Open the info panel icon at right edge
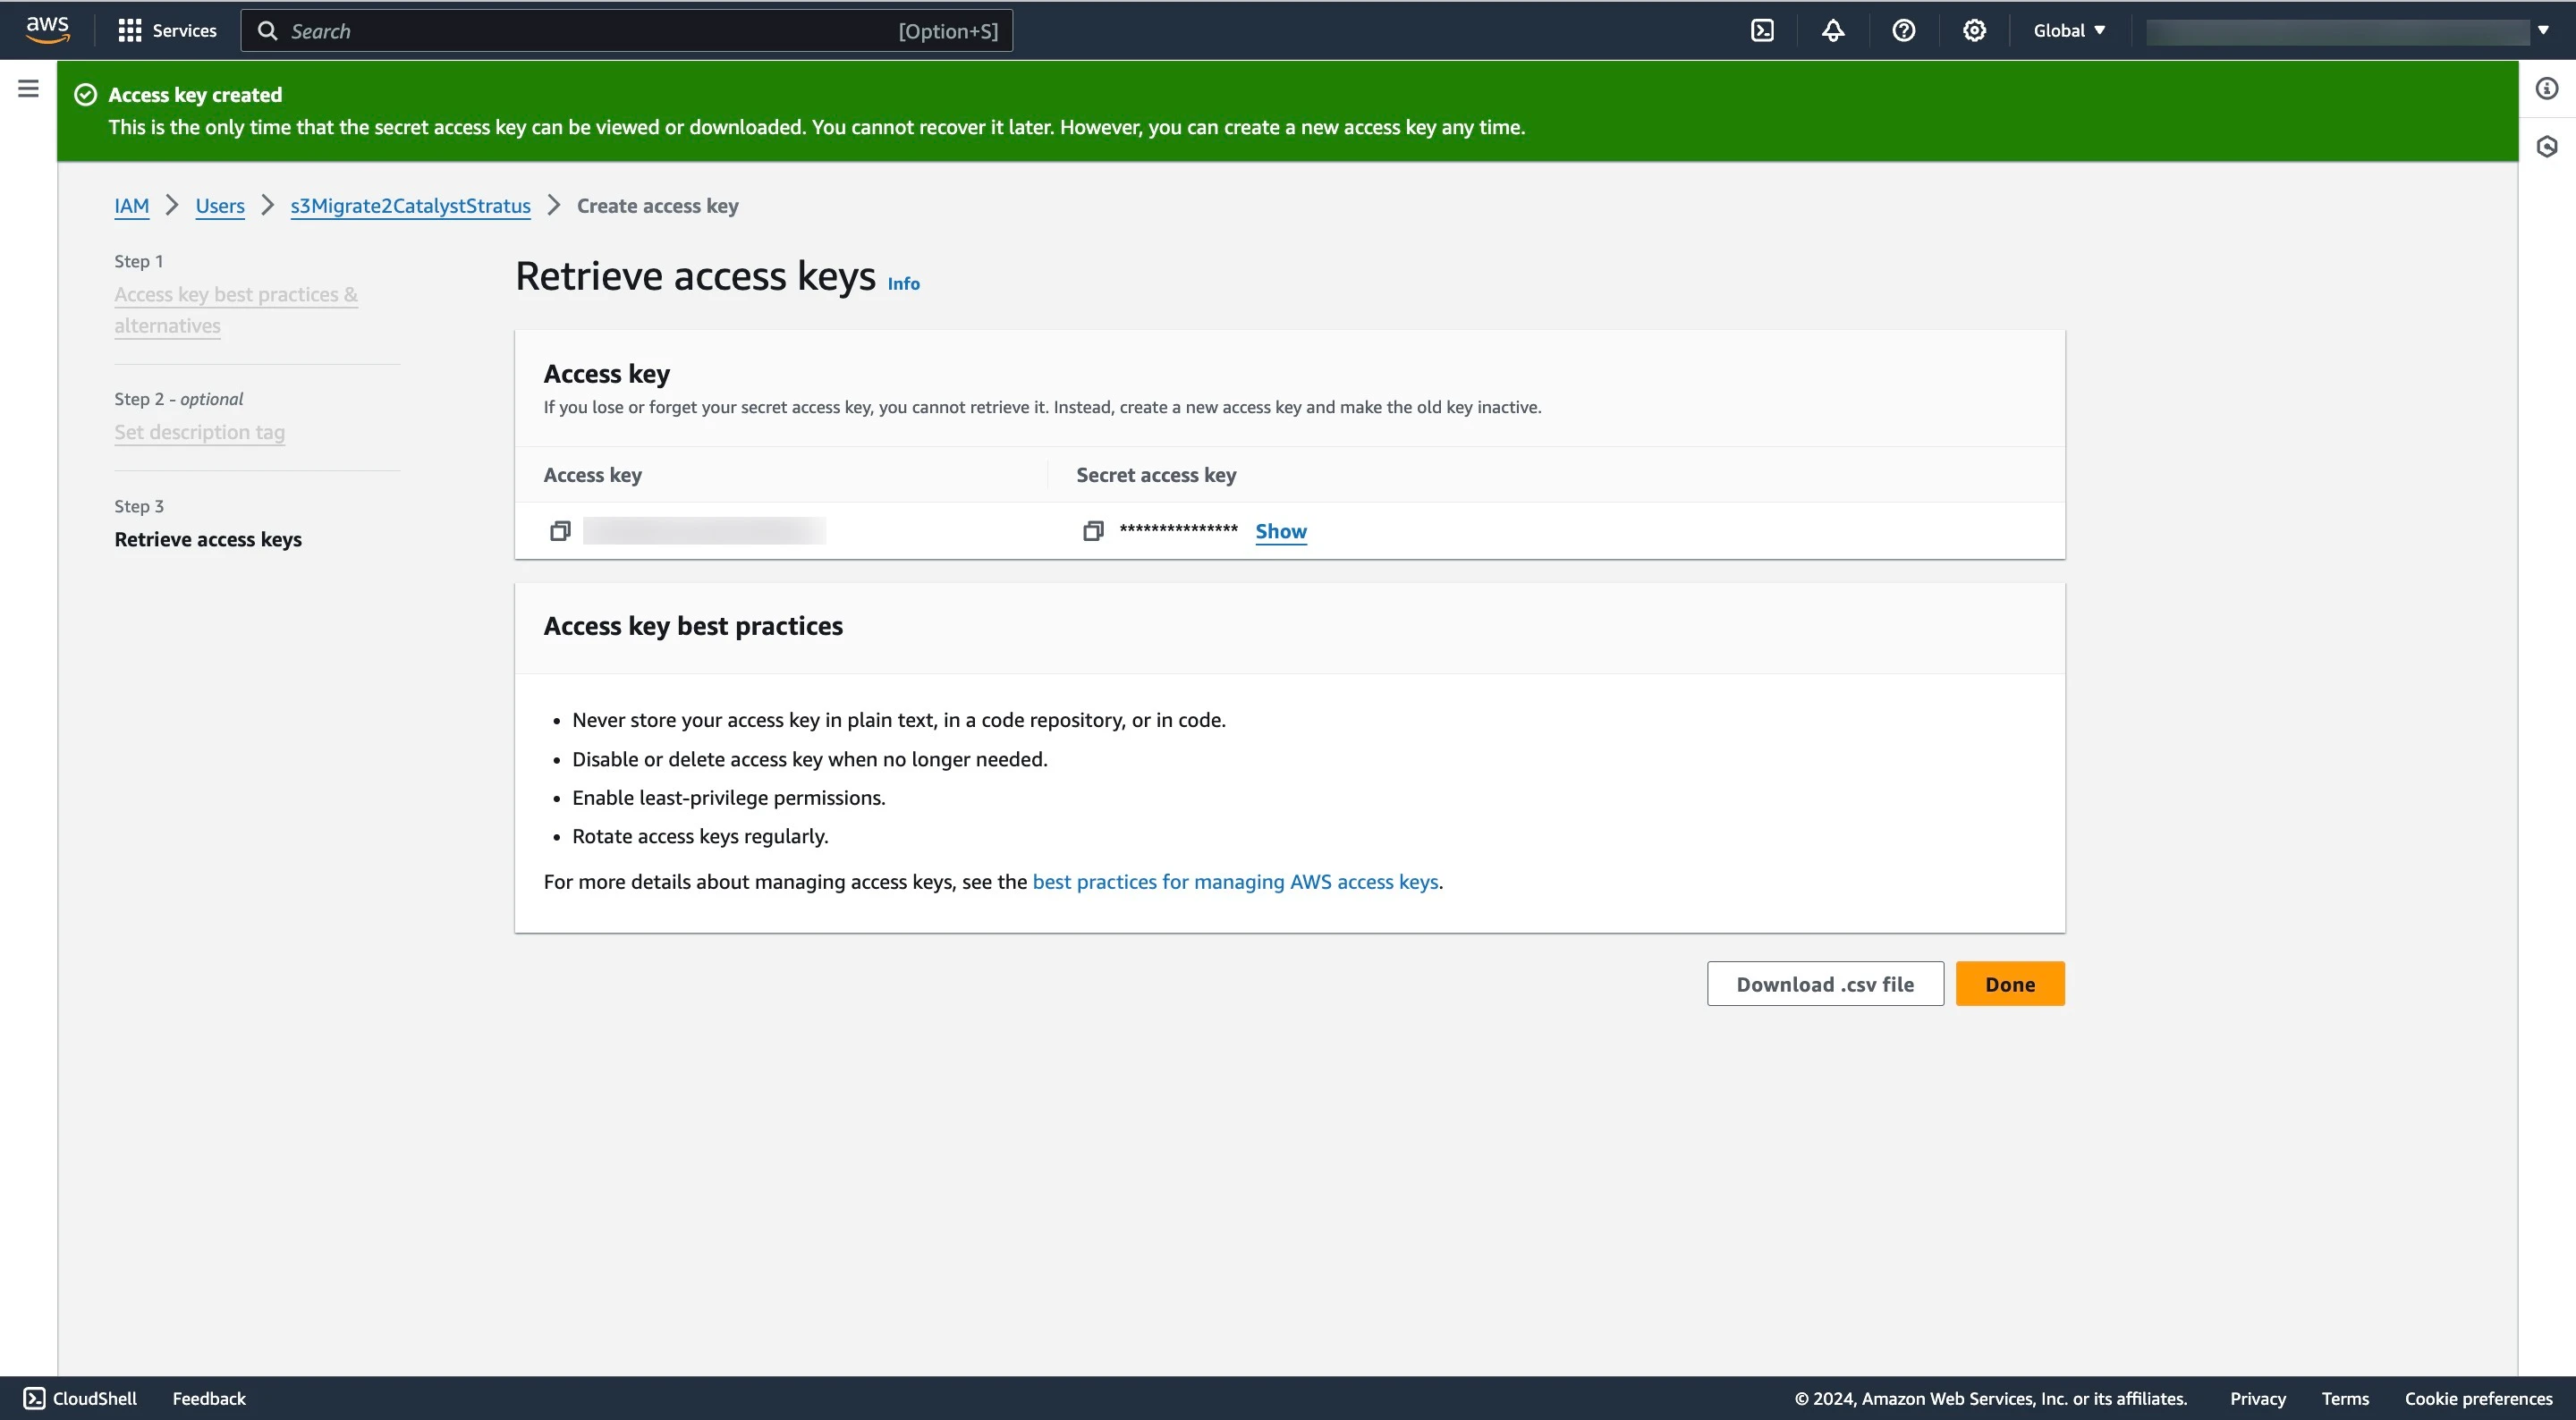This screenshot has width=2576, height=1420. pos(2546,89)
